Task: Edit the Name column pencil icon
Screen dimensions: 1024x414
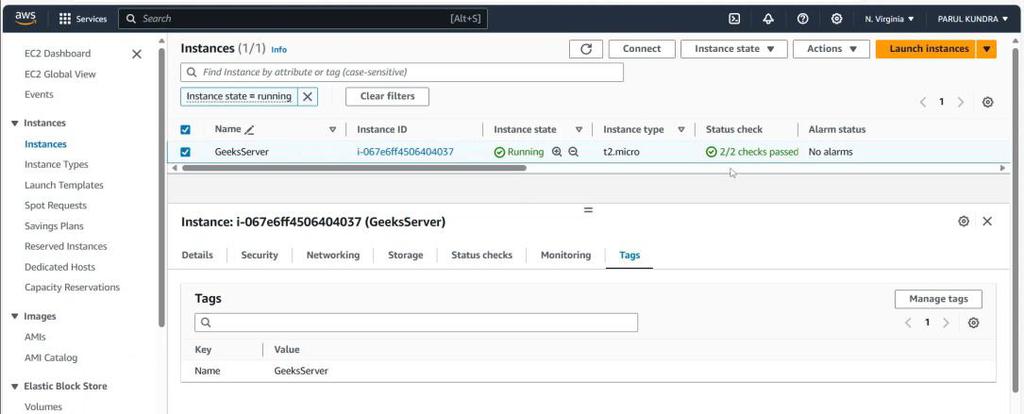Action: 249,130
